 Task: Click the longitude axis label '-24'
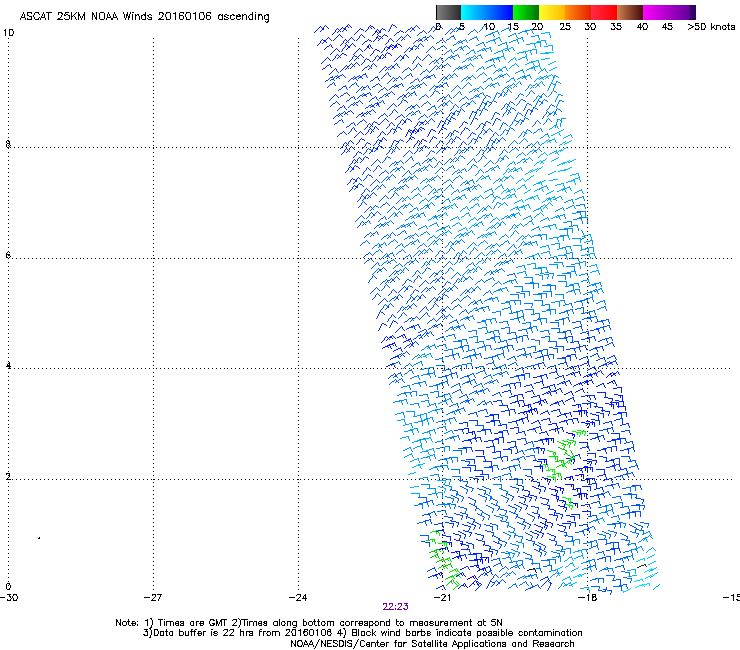[298, 597]
